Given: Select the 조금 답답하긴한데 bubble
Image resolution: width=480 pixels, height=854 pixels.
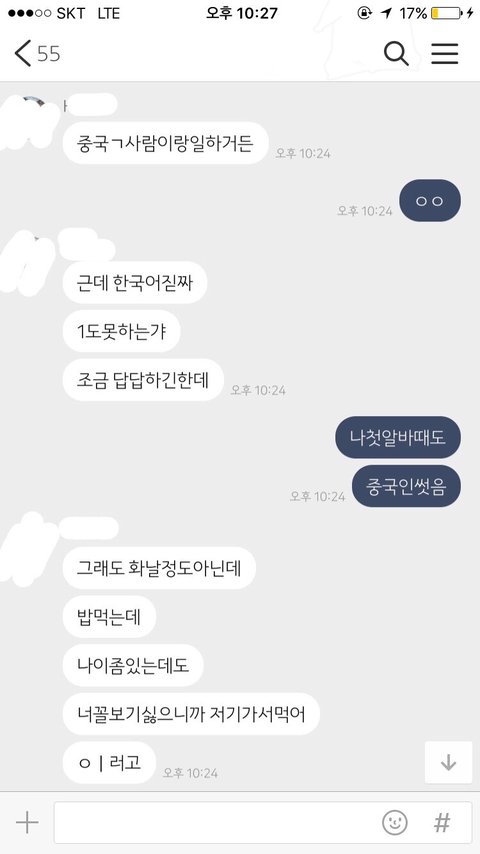Looking at the screenshot, I should [x=143, y=380].
